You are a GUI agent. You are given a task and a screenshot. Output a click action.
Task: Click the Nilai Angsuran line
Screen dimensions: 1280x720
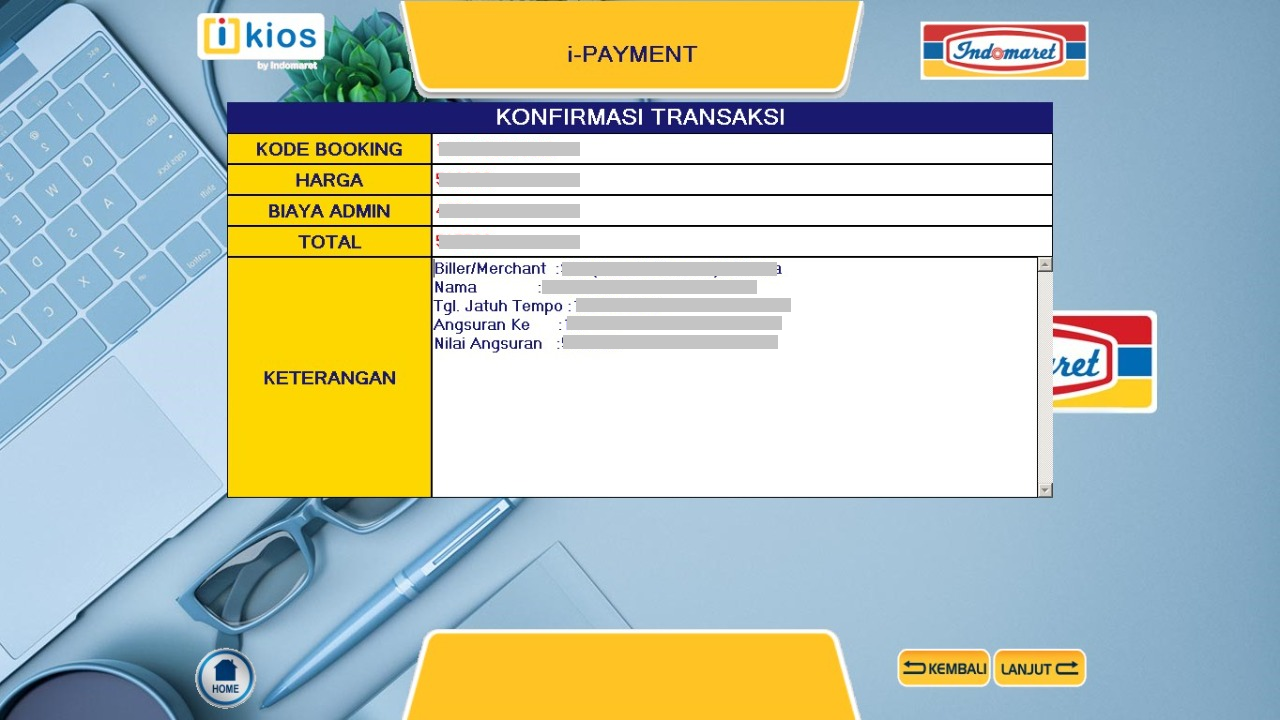[x=606, y=343]
